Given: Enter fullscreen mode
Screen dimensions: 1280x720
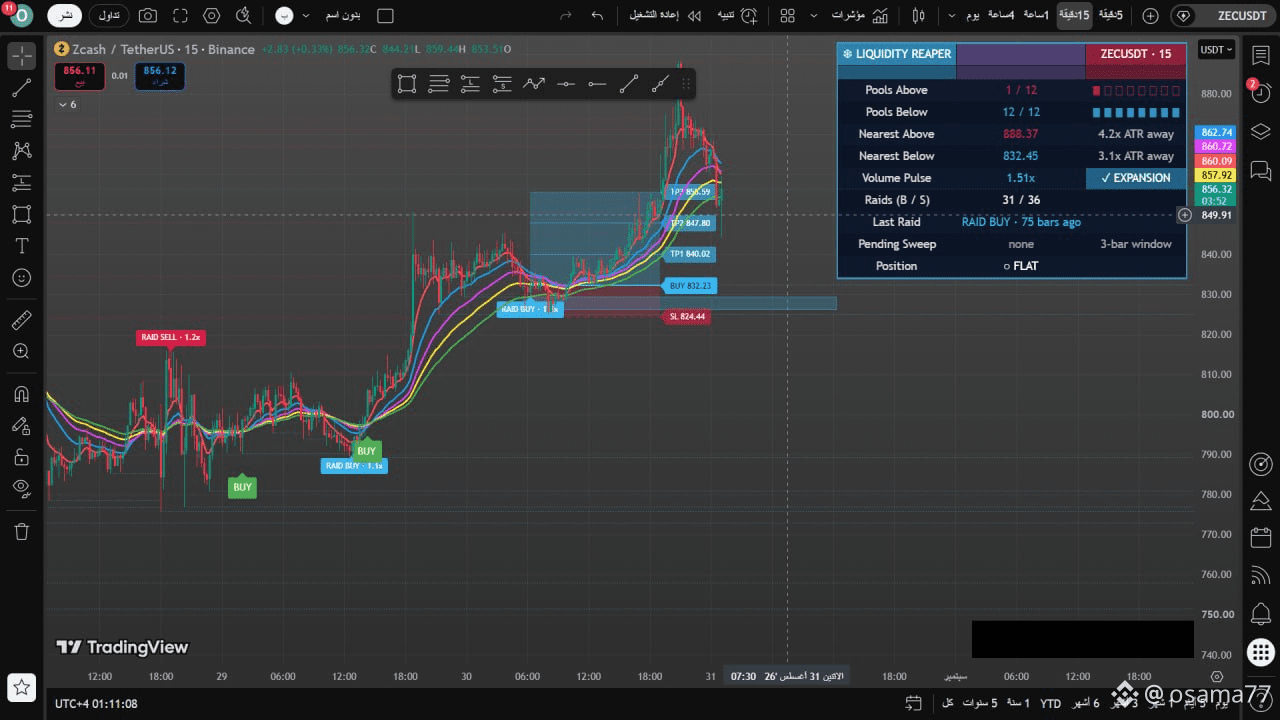Looking at the screenshot, I should (x=180, y=16).
